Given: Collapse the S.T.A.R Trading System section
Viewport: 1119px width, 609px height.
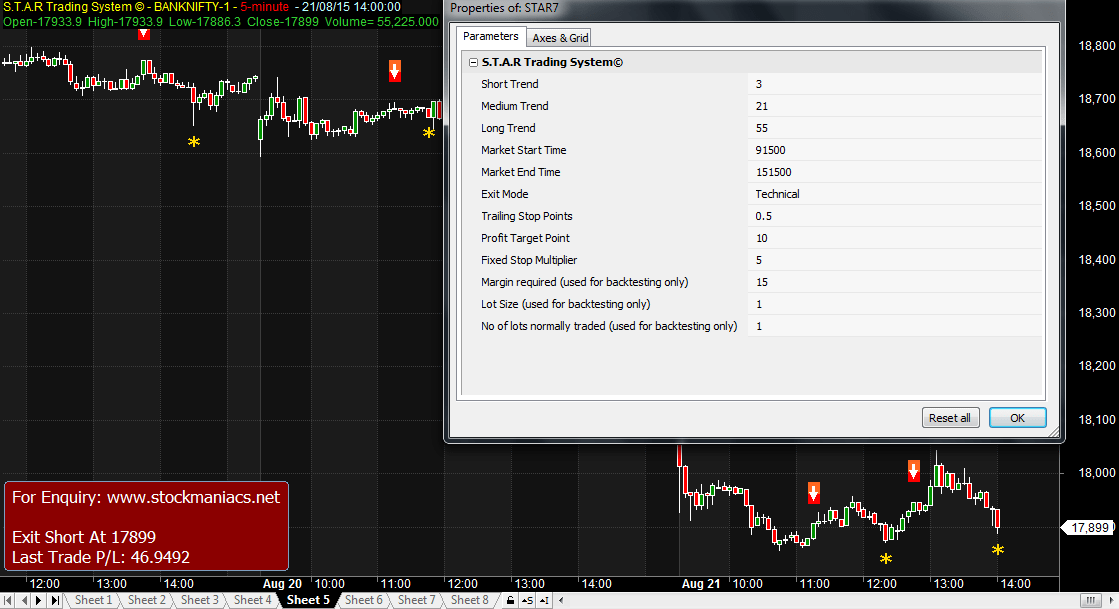Looking at the screenshot, I should pos(472,62).
